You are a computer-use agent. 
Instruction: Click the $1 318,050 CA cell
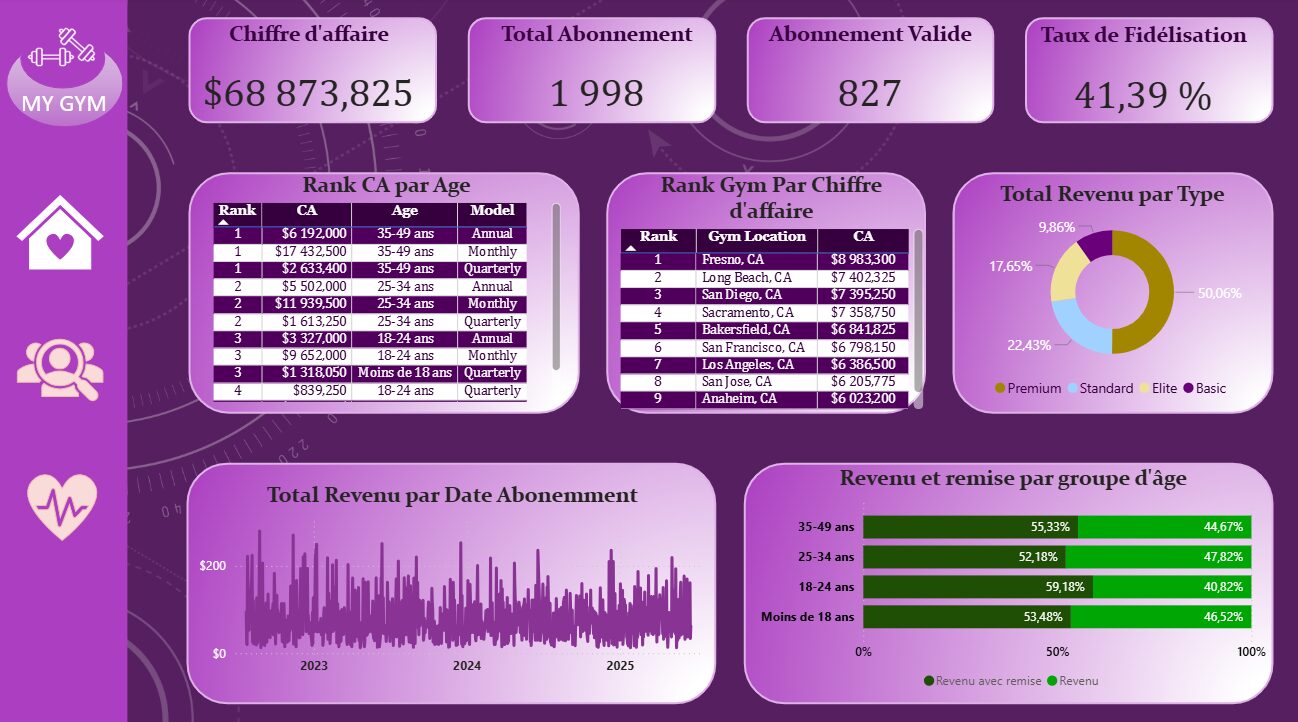[x=307, y=373]
